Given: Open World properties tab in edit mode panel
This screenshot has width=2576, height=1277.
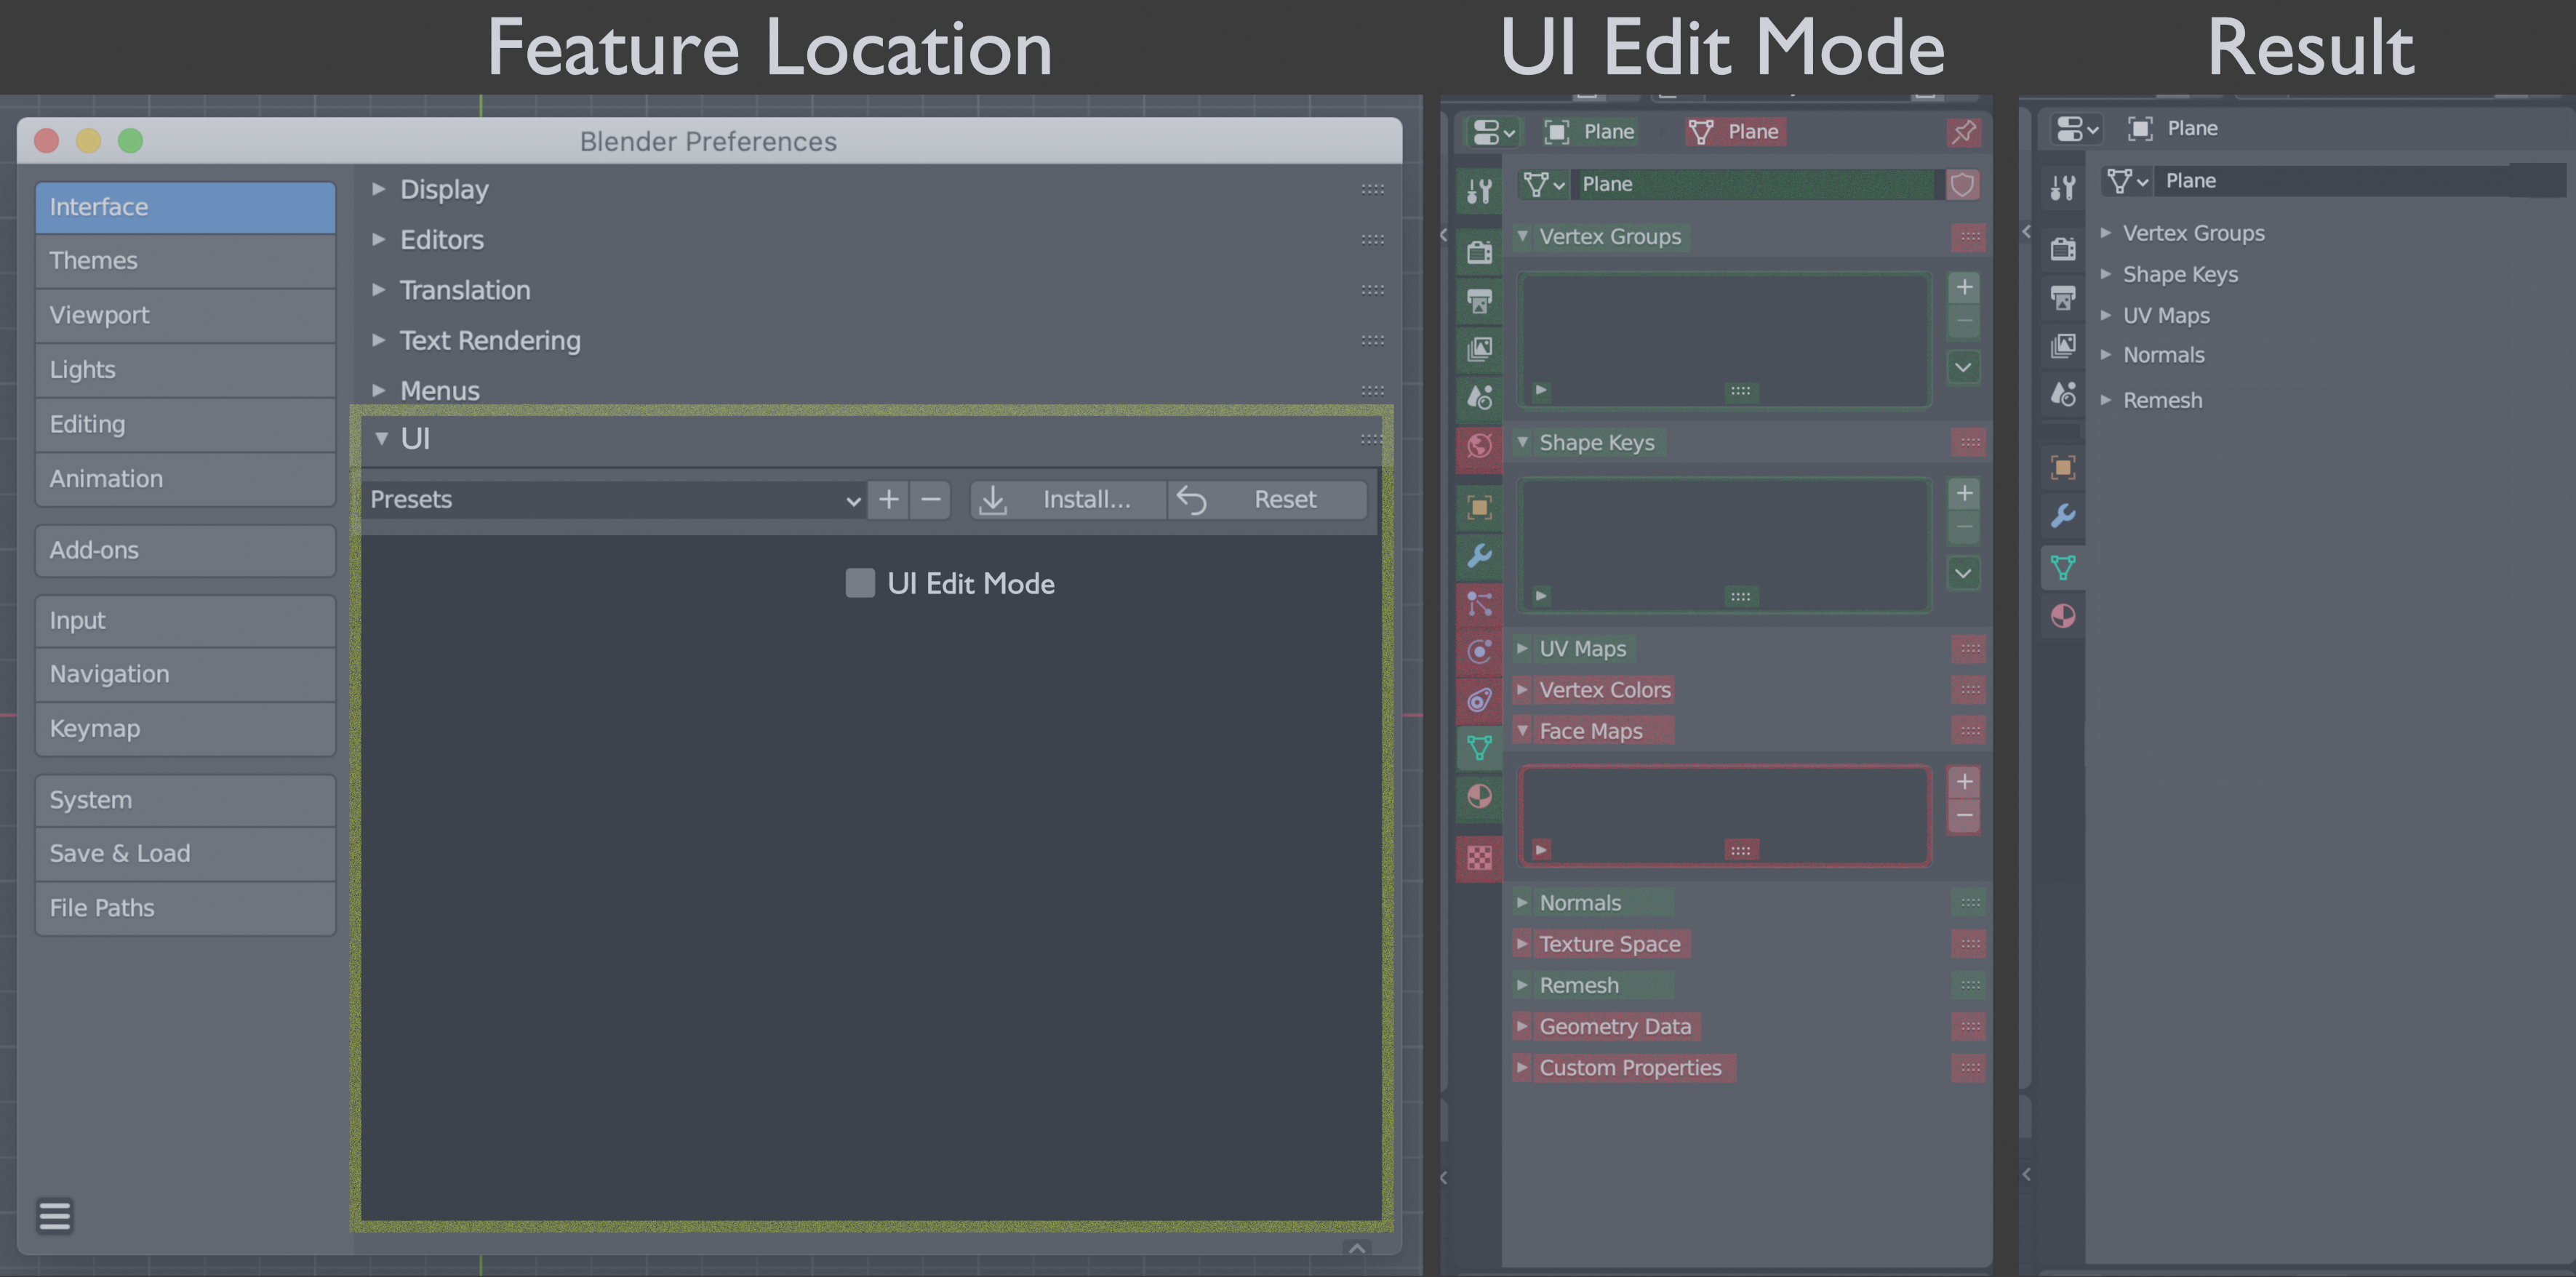Looking at the screenshot, I should tap(1479, 446).
